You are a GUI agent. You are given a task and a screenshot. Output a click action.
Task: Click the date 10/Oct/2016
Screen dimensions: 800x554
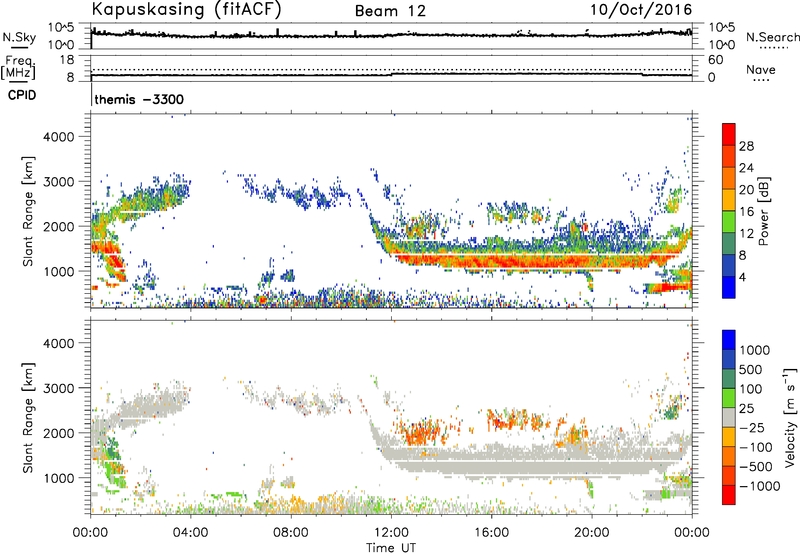pyautogui.click(x=641, y=10)
